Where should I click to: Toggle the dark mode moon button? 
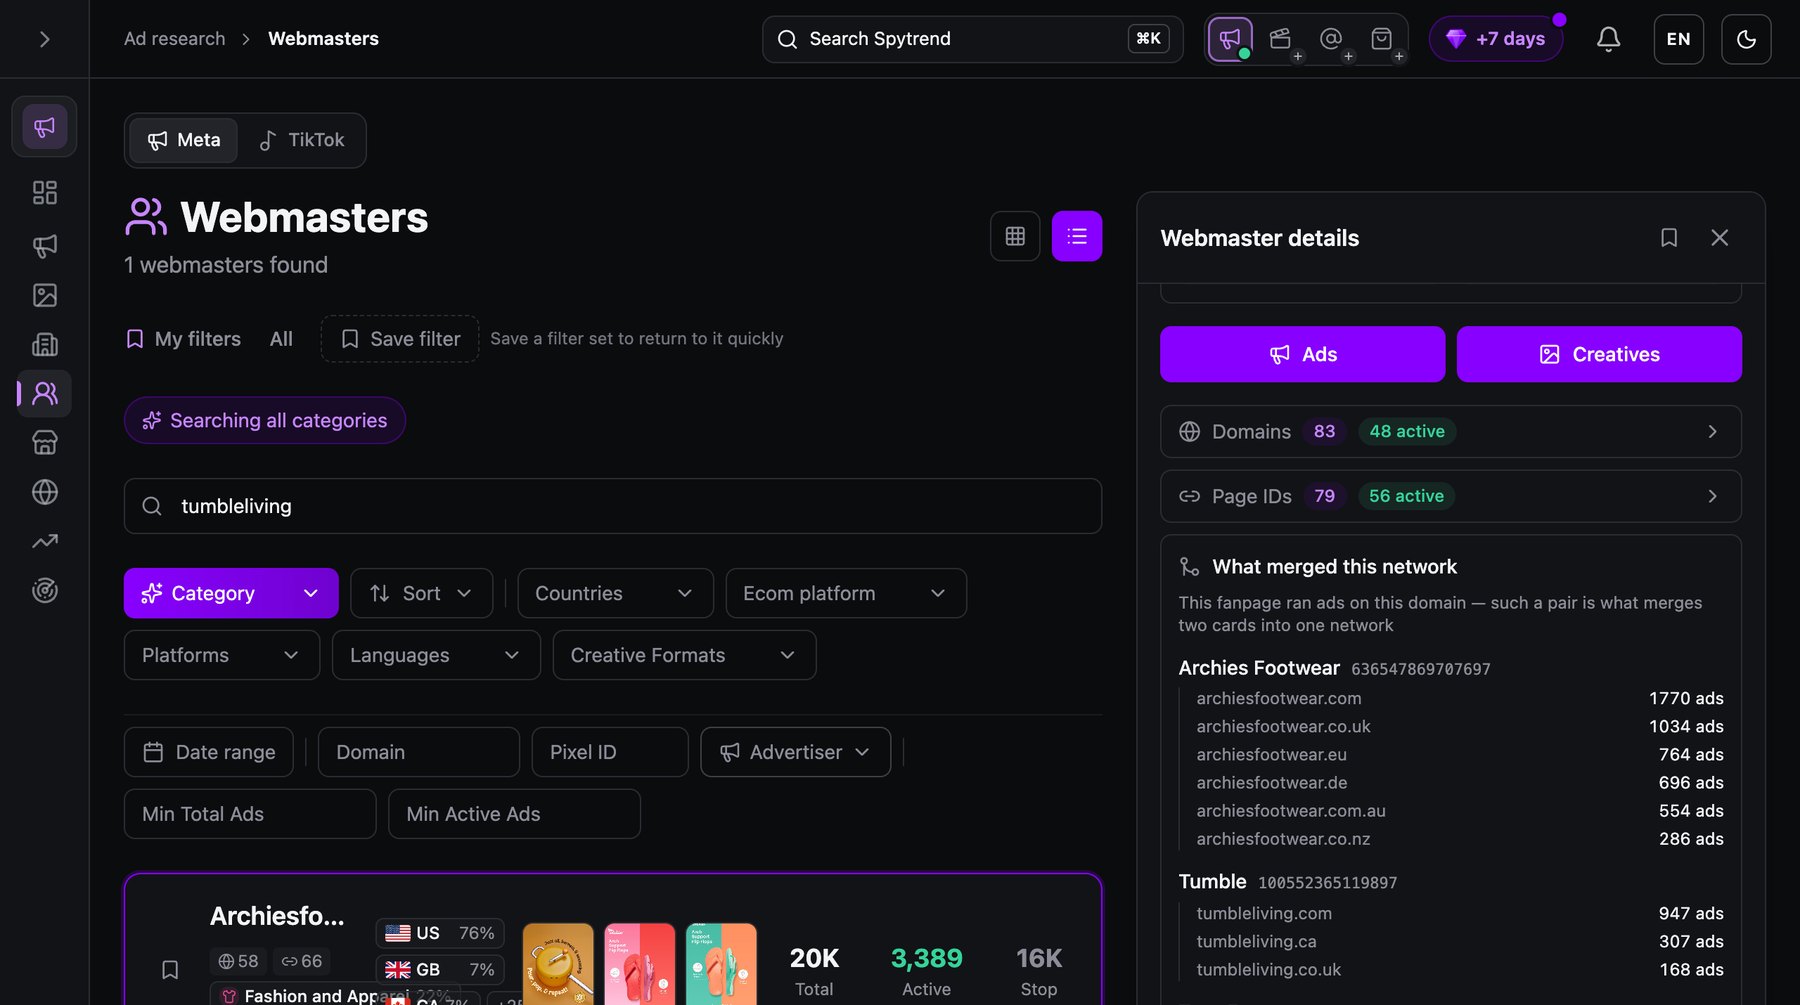(x=1746, y=39)
